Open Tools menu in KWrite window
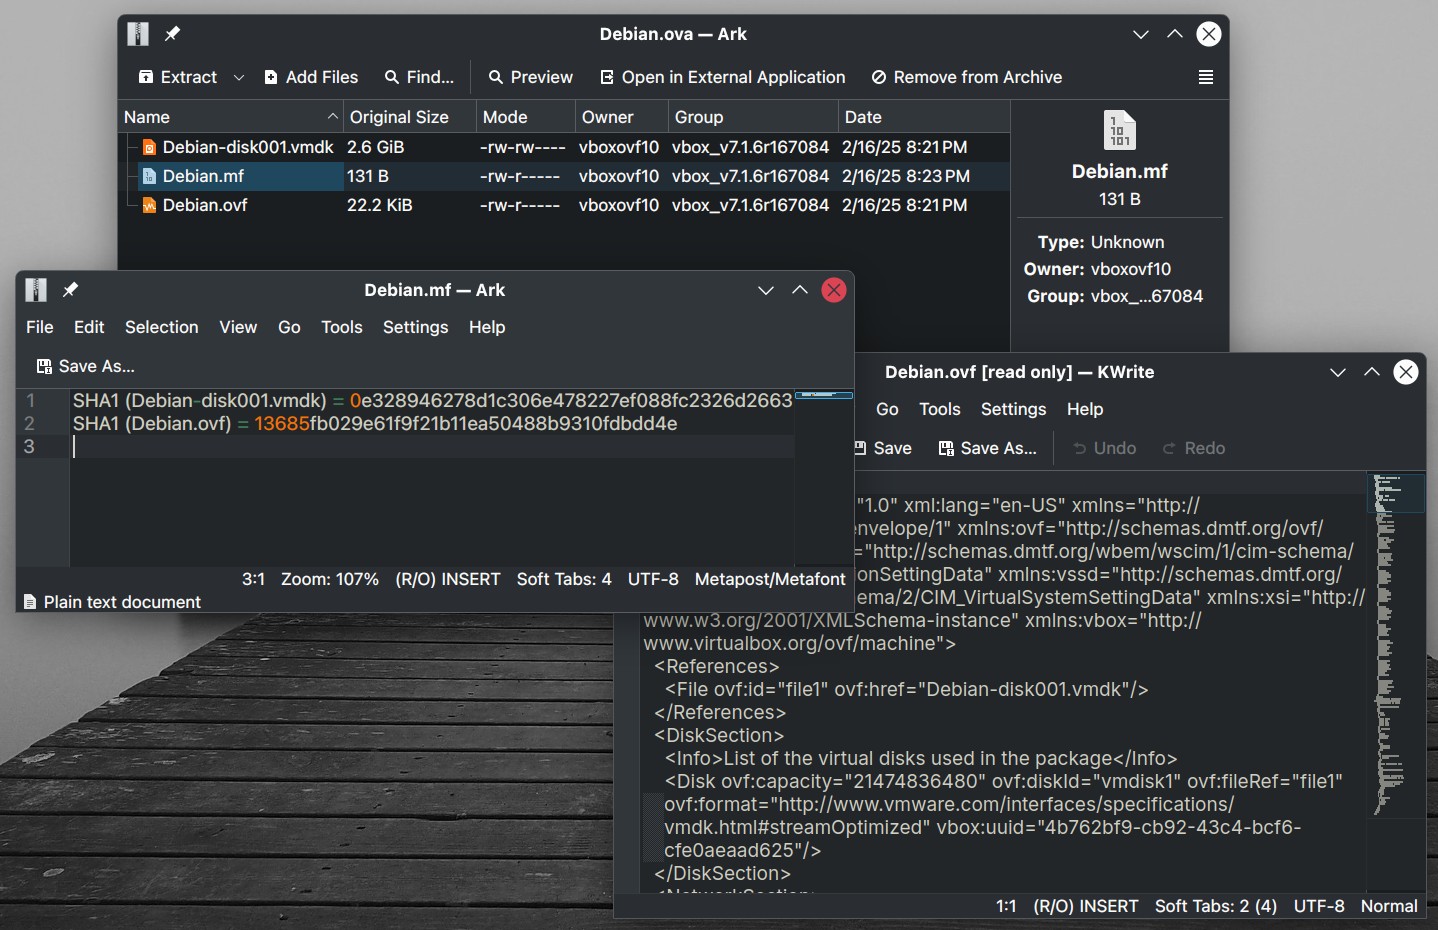Screen dimensions: 1438x930 tap(940, 409)
